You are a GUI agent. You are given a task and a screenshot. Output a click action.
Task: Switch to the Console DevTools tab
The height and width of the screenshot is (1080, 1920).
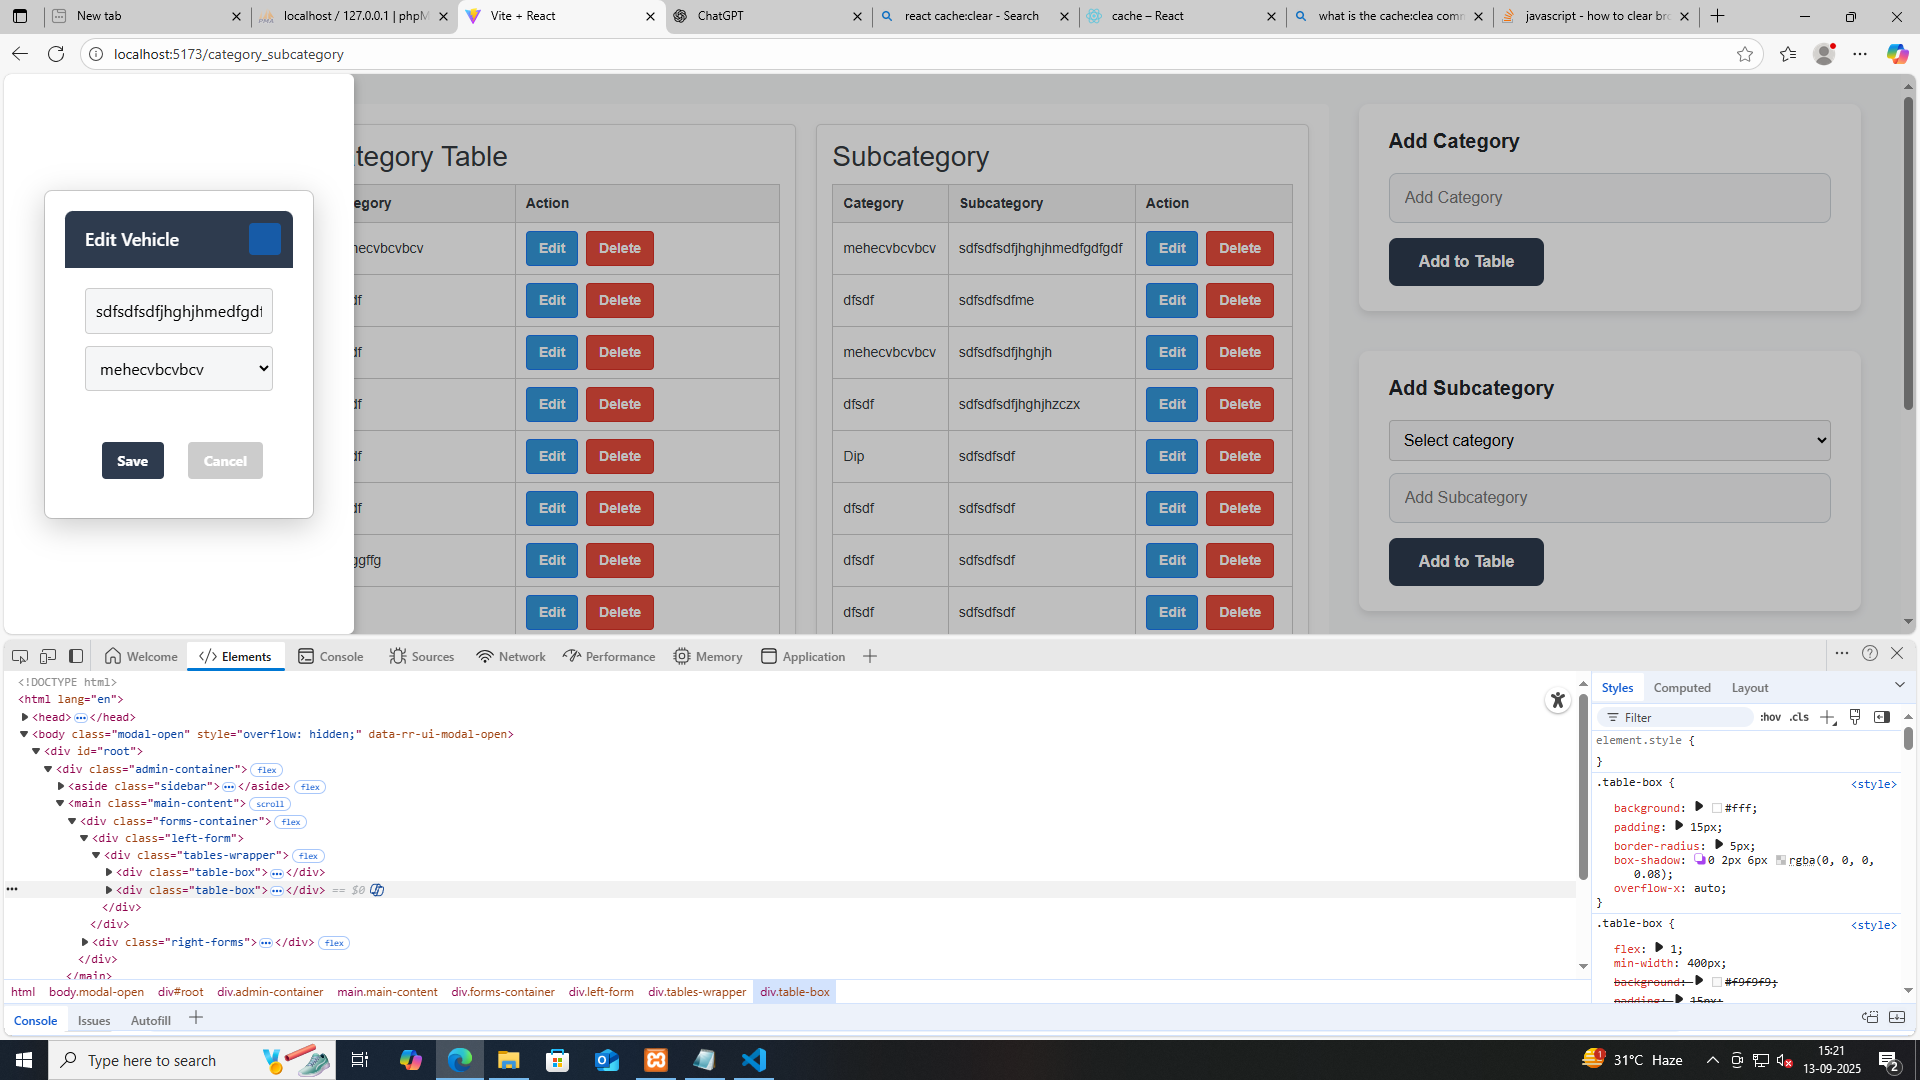coord(330,656)
